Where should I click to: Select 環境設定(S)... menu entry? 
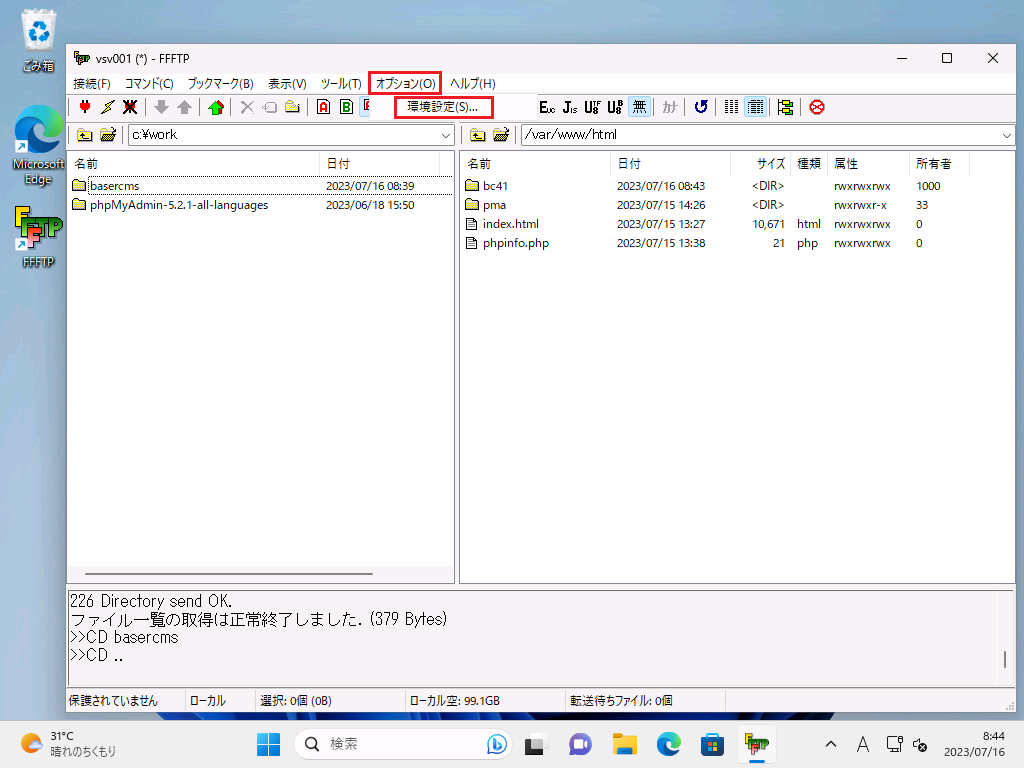coord(443,106)
